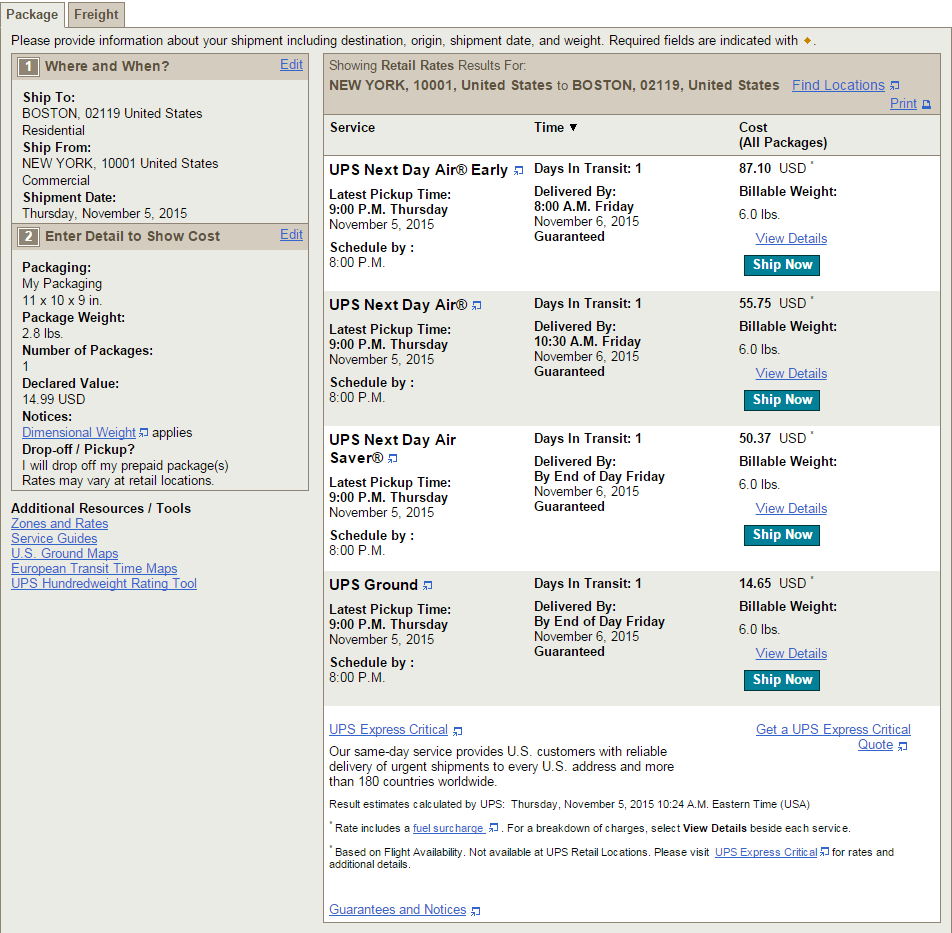Viewport: 952px width, 933px height.
Task: Open info icon for UPS Next Day Air Early
Action: tap(518, 171)
